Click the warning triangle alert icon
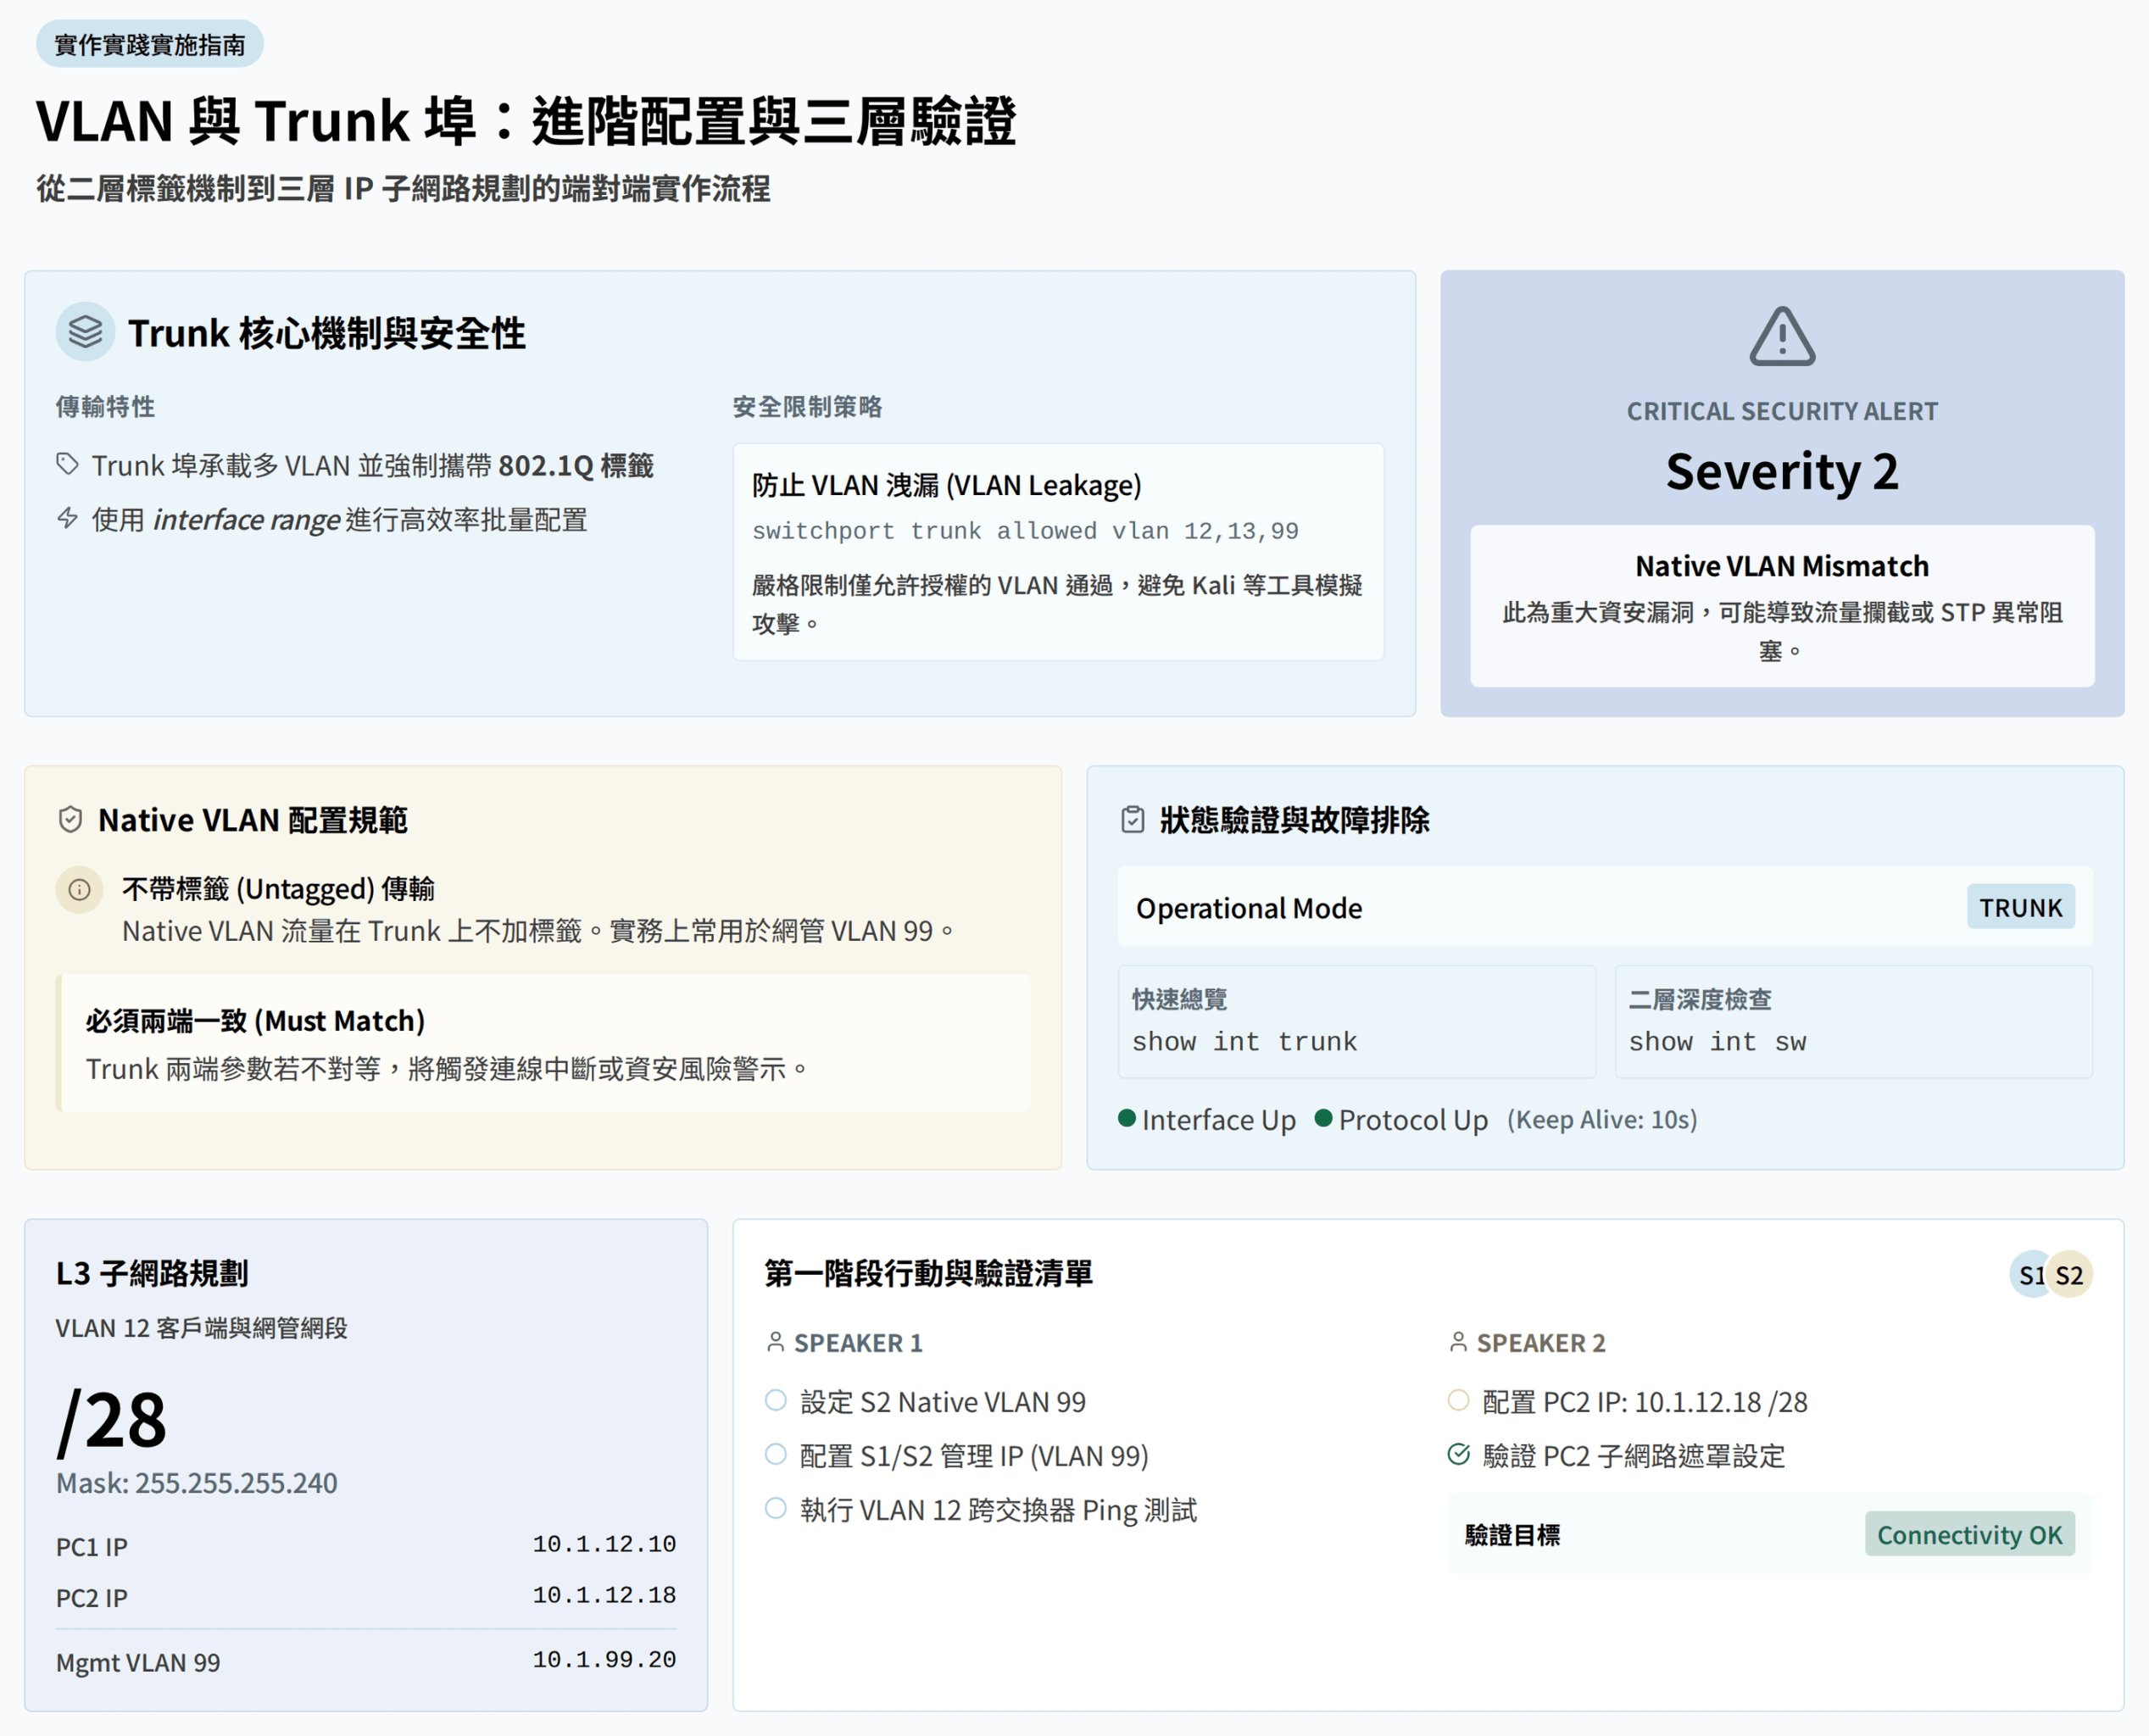 click(1781, 337)
